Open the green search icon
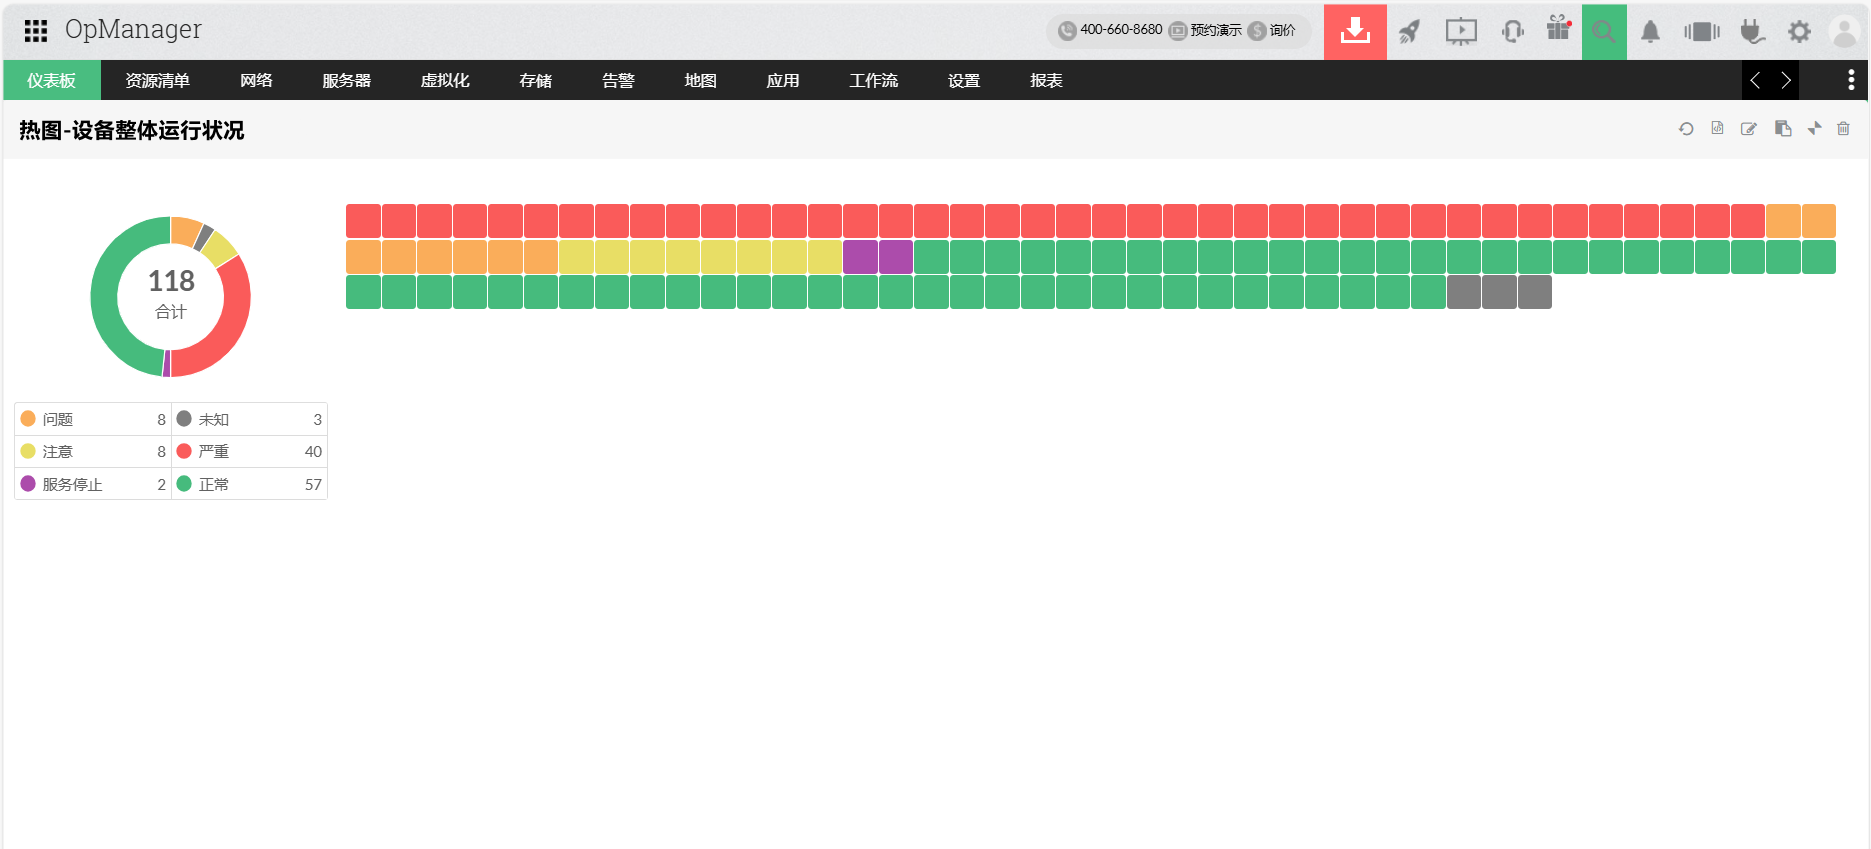1871x849 pixels. point(1604,31)
